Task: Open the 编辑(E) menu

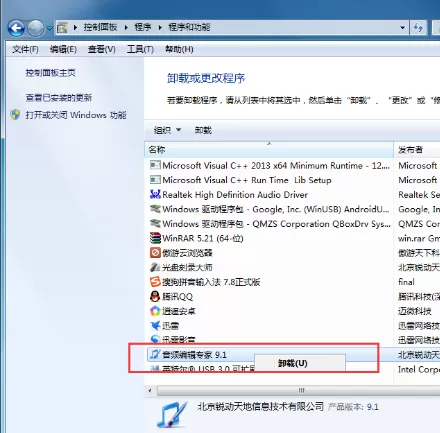Action: click(x=63, y=50)
